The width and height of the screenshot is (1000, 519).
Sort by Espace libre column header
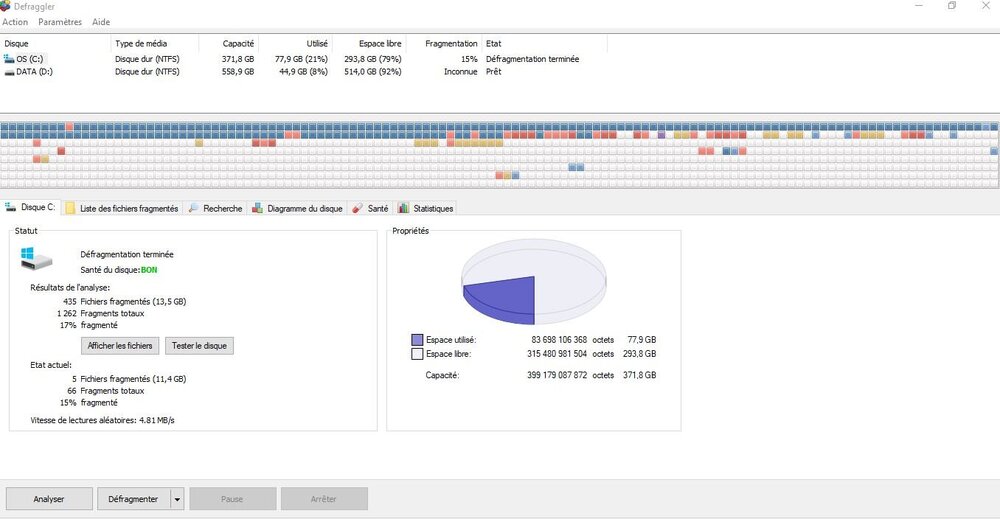click(x=369, y=43)
